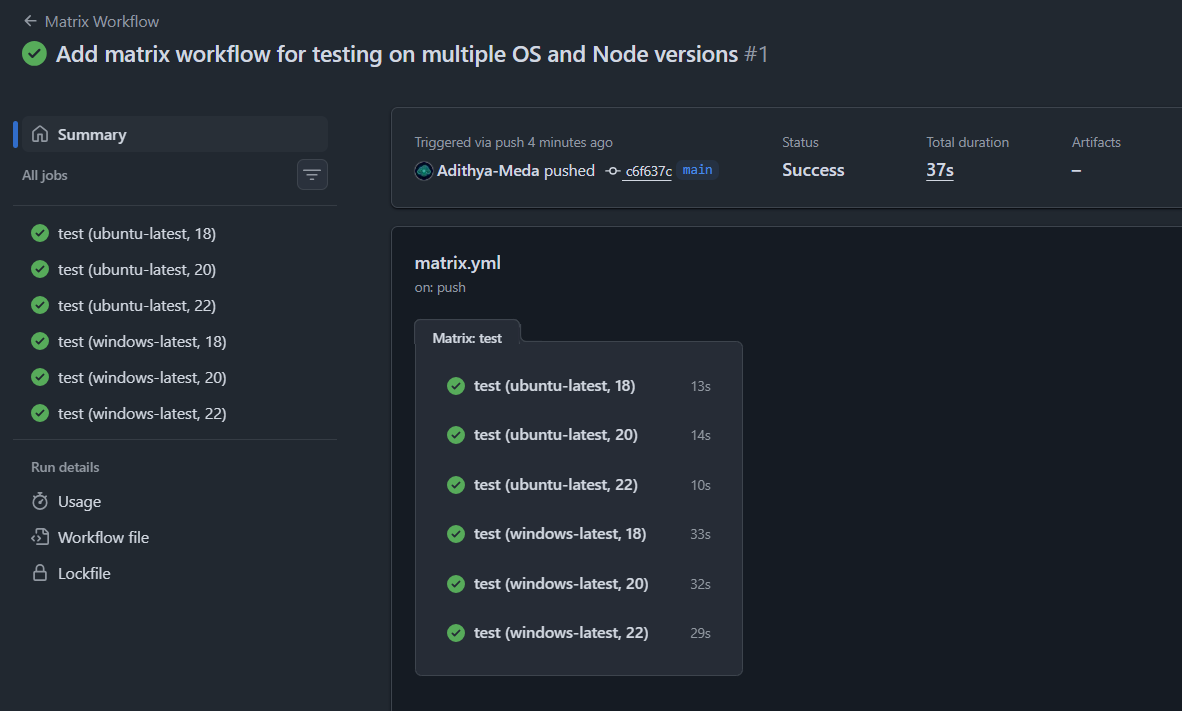
Task: Click the 29s duration value
Action: click(x=700, y=633)
